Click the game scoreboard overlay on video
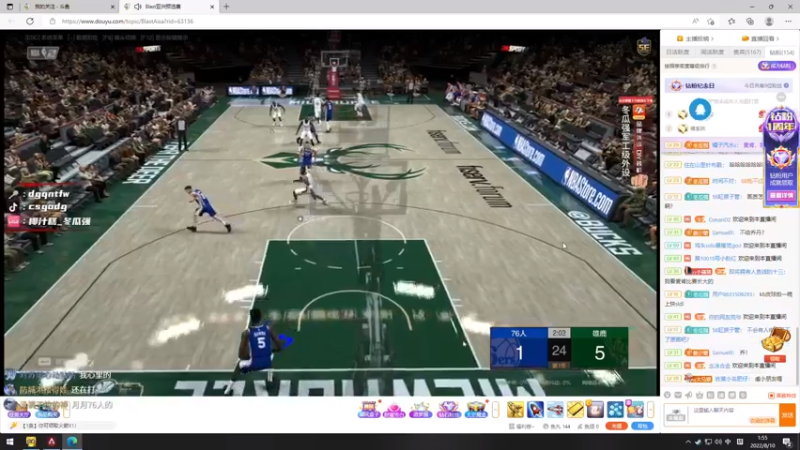Viewport: 800px width, 450px height. [559, 348]
